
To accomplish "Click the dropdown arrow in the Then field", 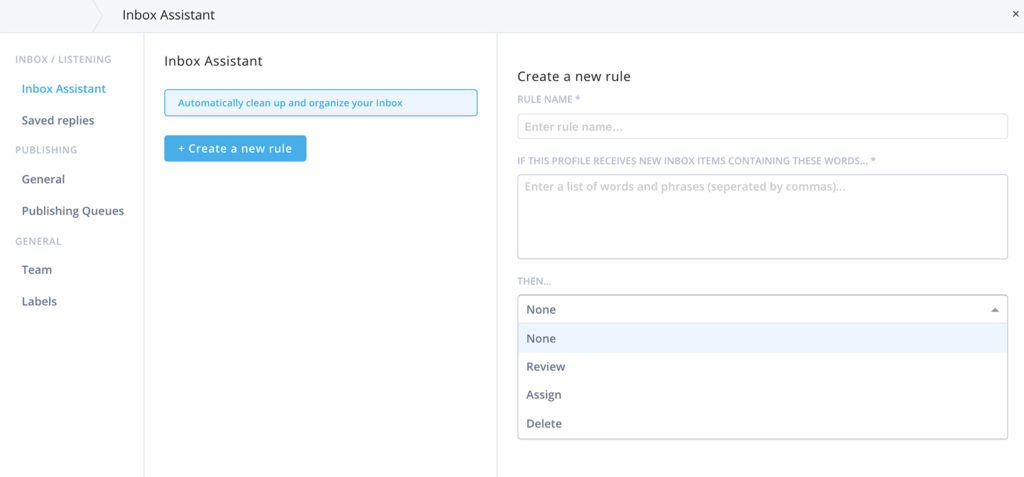I will [x=994, y=310].
